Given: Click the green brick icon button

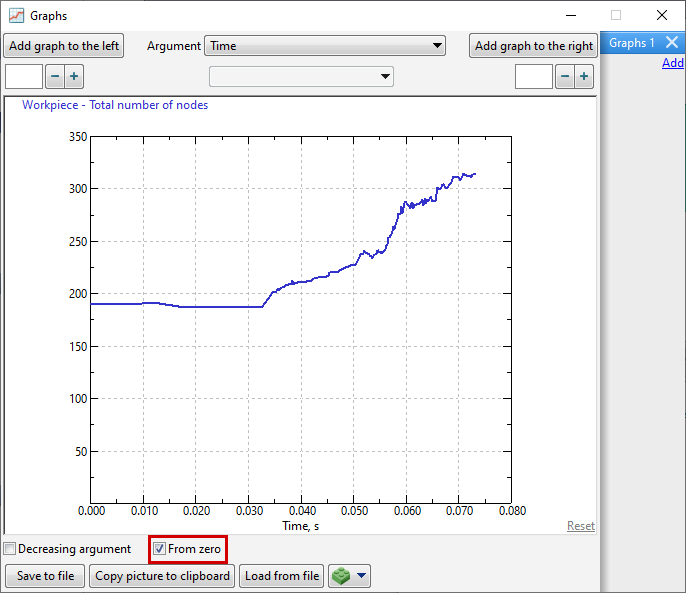Looking at the screenshot, I should coord(341,575).
